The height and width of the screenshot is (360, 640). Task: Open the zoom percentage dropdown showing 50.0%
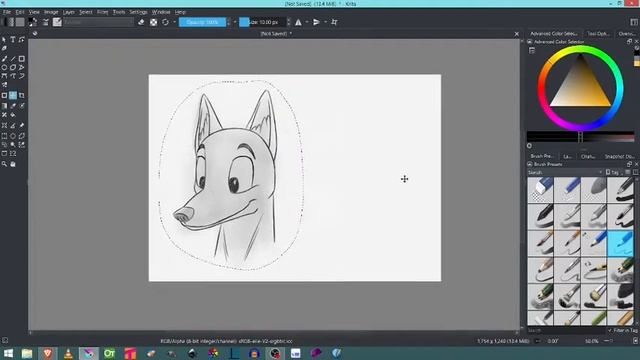coord(592,341)
